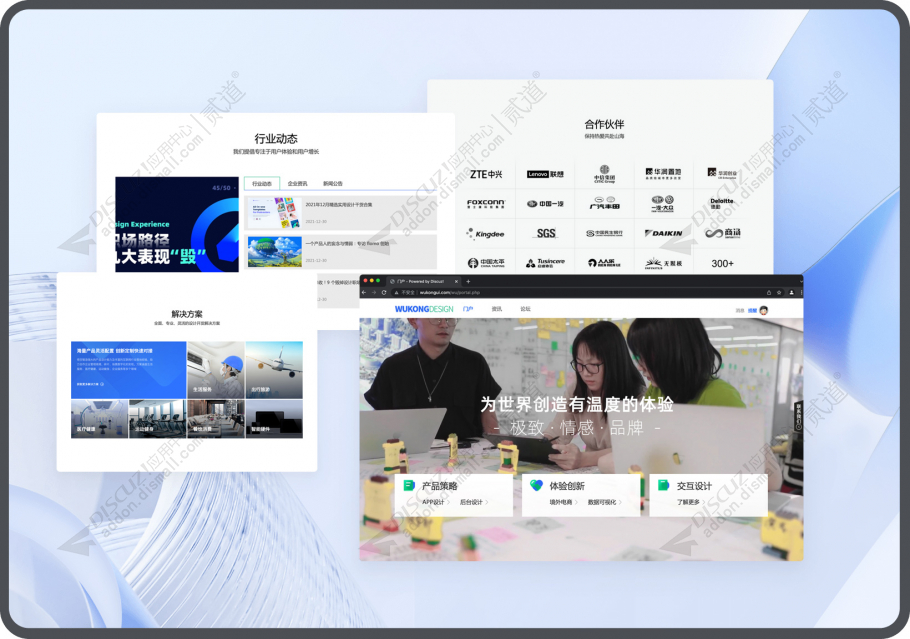Click the Kingdee partner logo
The width and height of the screenshot is (910, 639).
(486, 234)
